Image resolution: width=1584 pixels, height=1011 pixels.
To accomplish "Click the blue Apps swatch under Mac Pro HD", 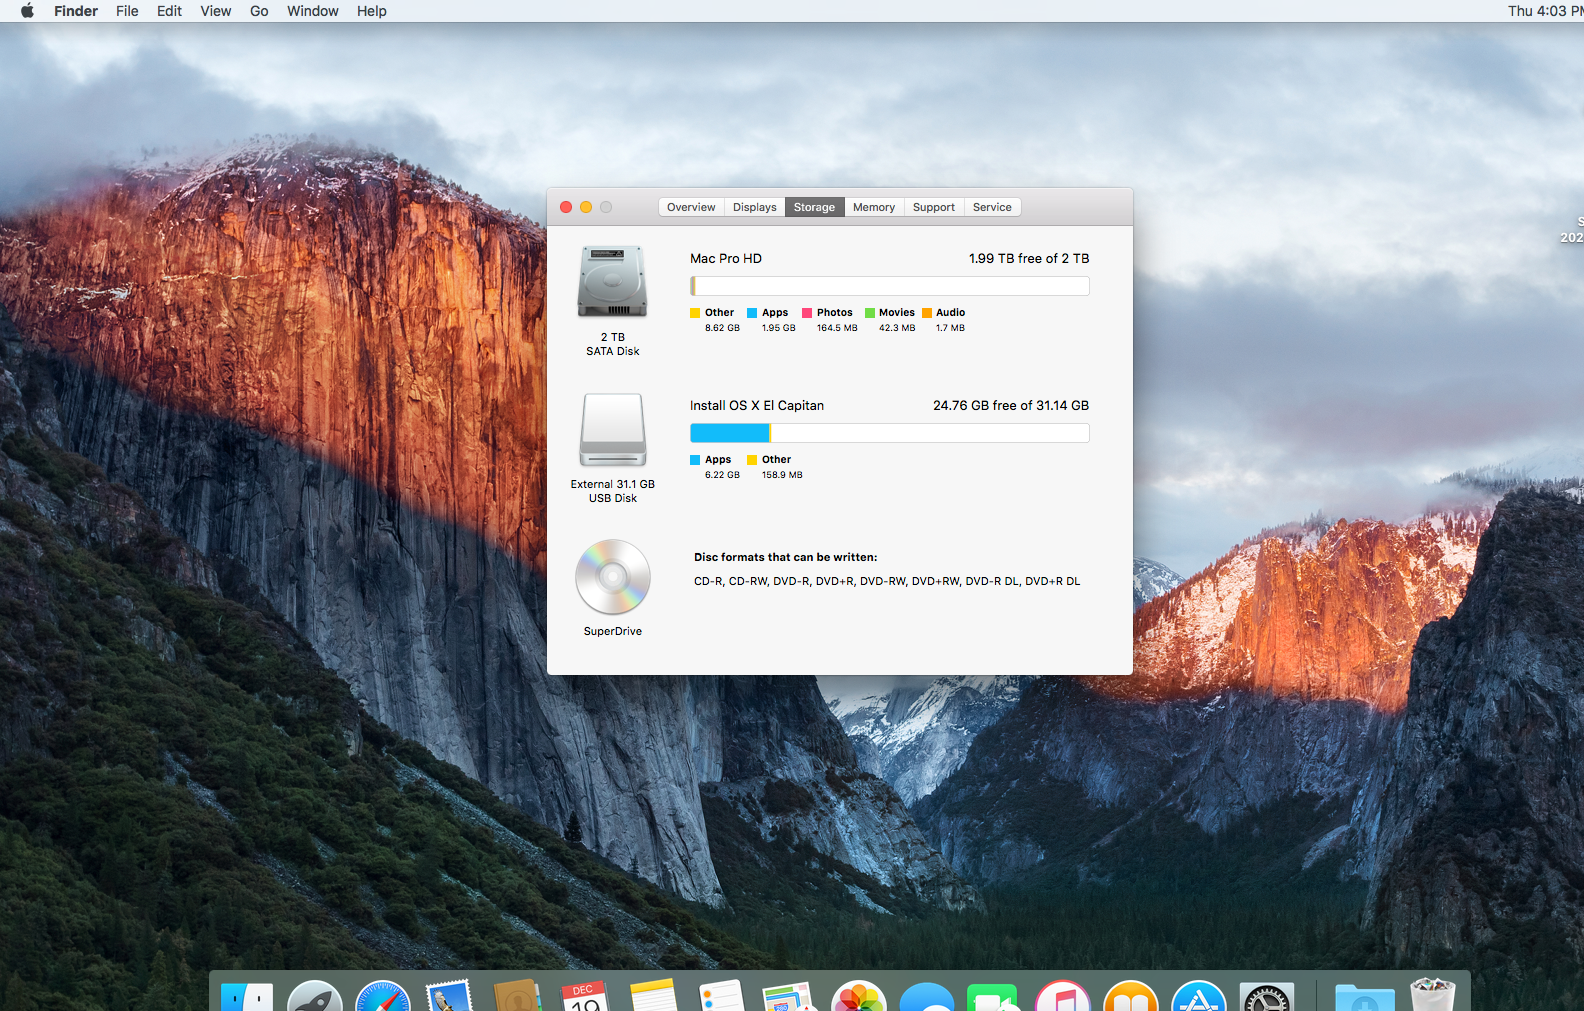I will point(752,313).
